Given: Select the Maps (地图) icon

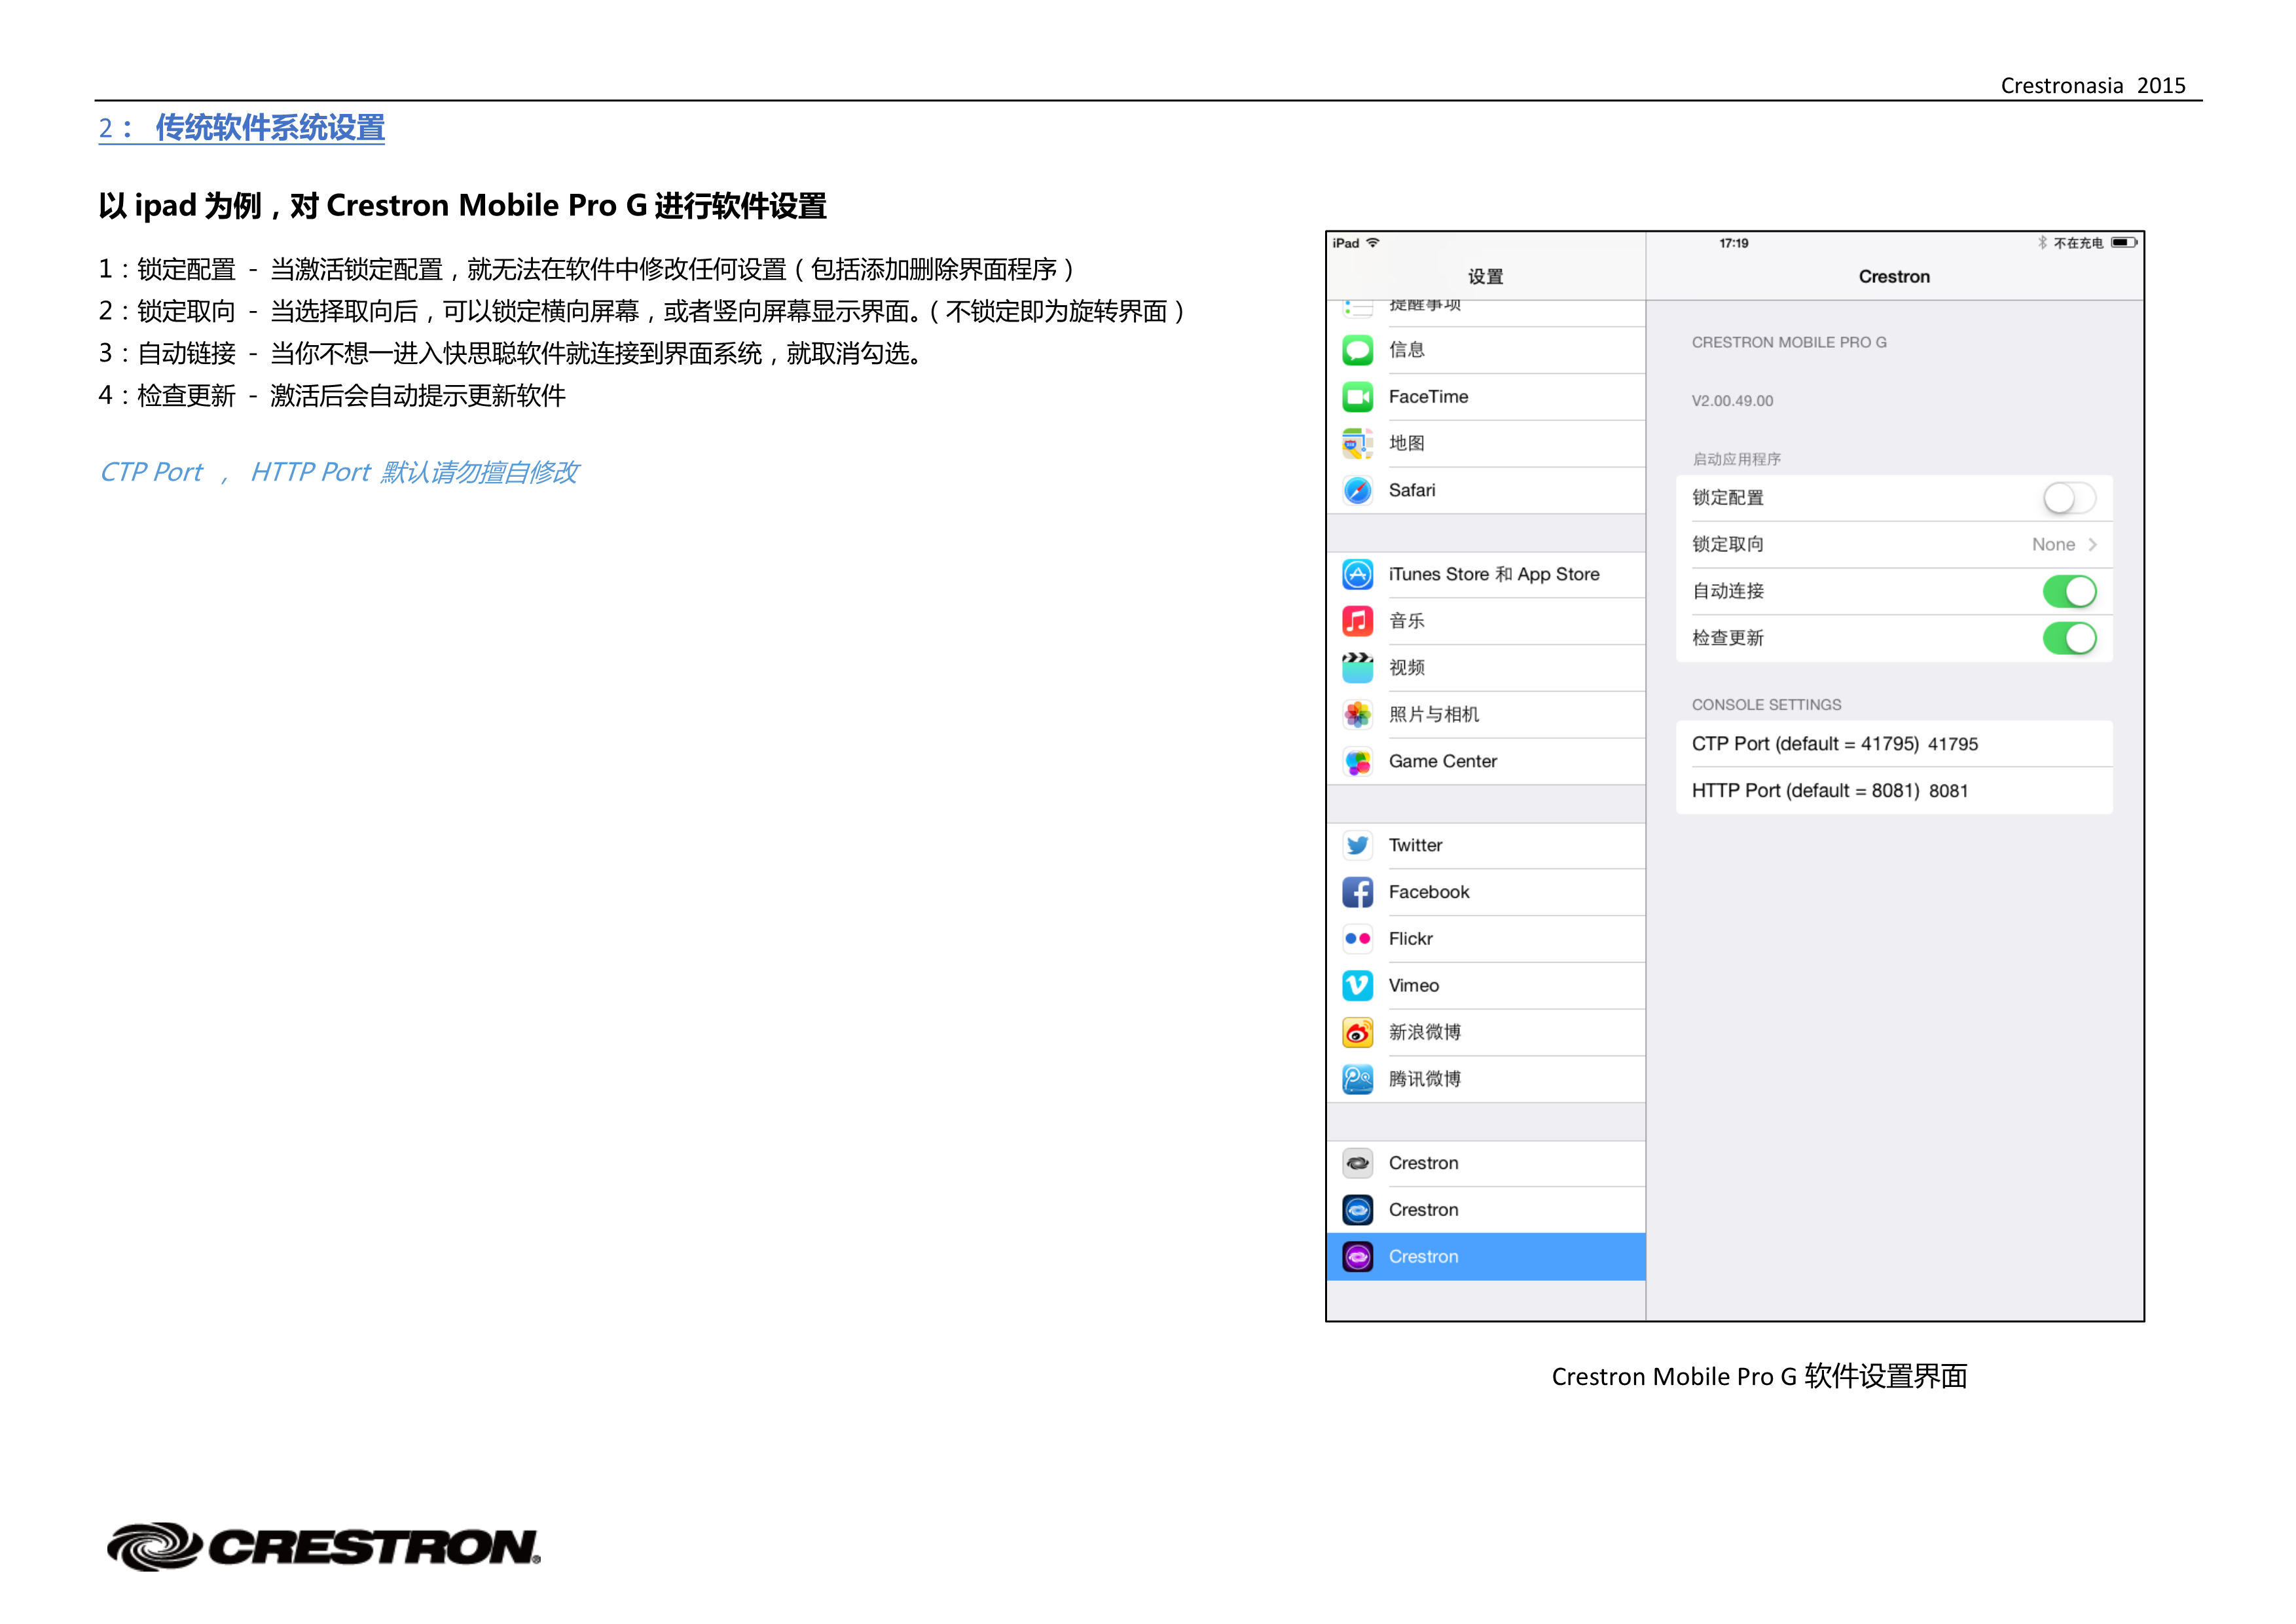Looking at the screenshot, I should tap(1357, 443).
